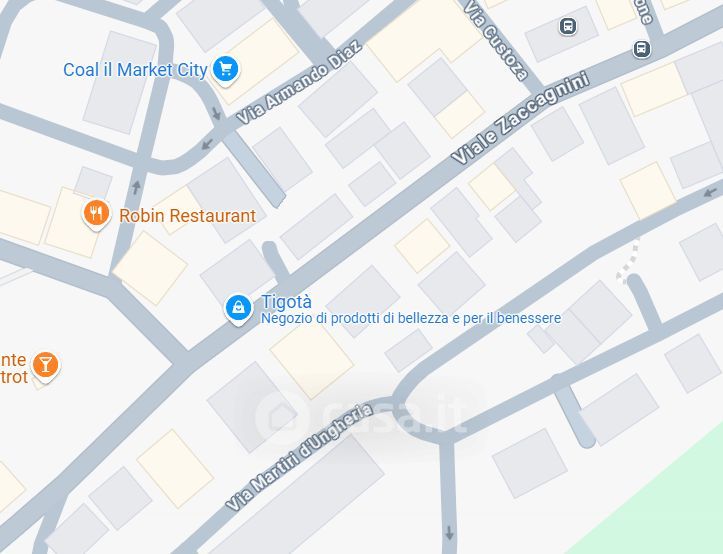Open the Coal il Market City text label
The image size is (723, 554).
pos(135,70)
